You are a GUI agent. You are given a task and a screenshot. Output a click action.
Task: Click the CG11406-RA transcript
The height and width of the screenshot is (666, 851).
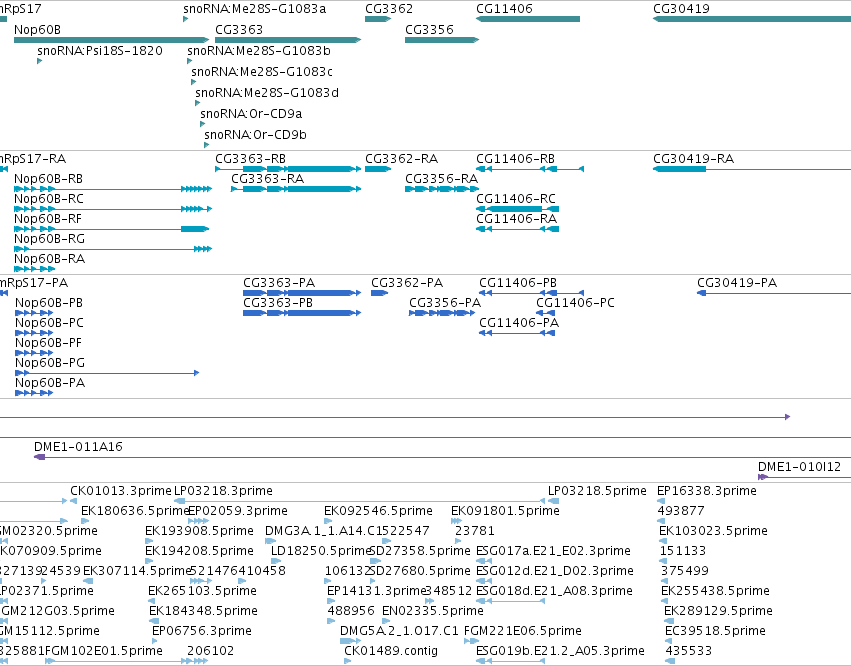tap(517, 229)
